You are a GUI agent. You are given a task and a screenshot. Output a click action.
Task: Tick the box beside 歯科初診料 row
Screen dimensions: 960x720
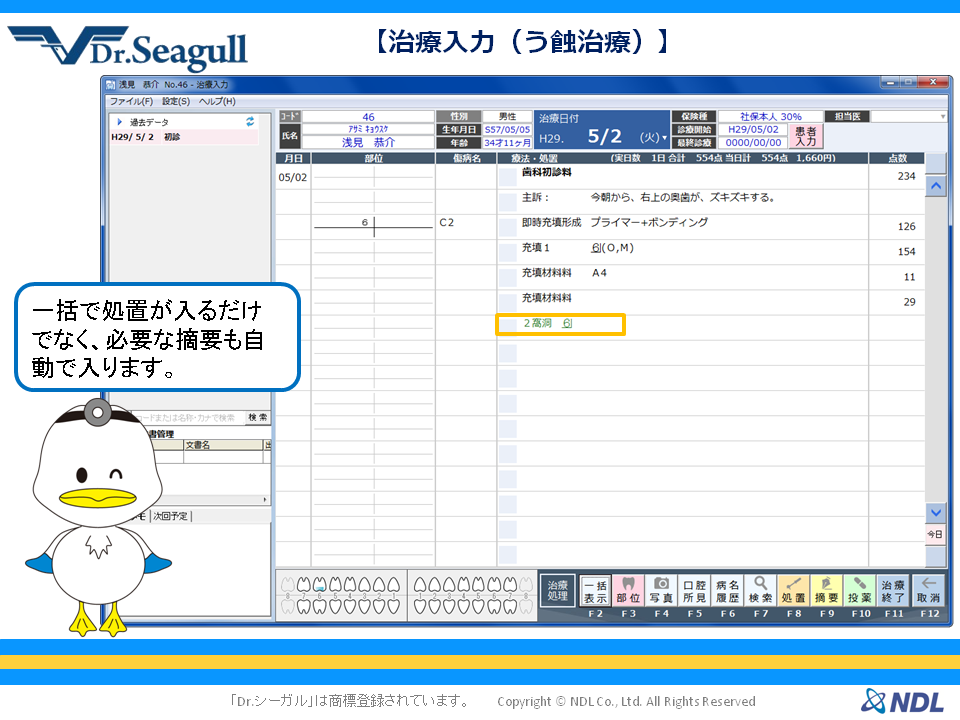point(508,177)
